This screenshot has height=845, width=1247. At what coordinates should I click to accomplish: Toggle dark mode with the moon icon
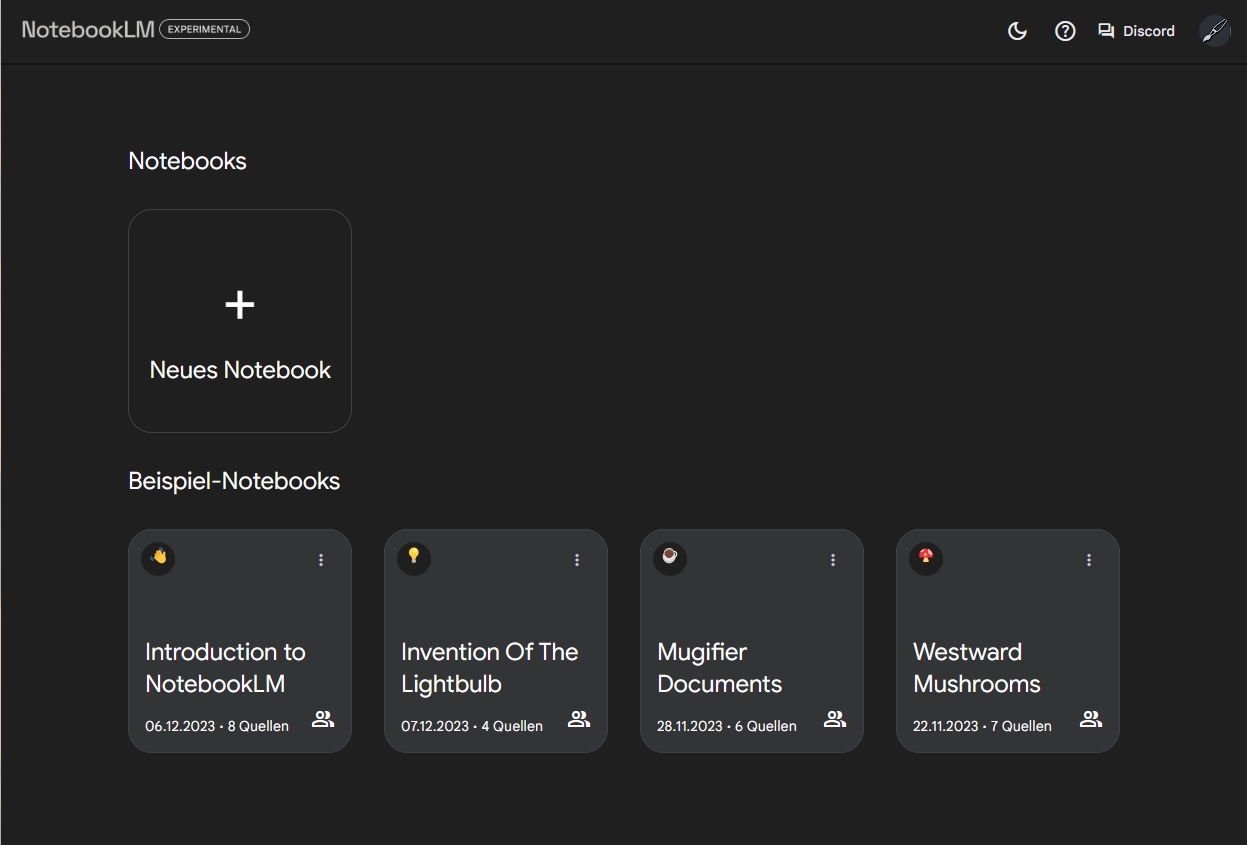click(x=1017, y=31)
